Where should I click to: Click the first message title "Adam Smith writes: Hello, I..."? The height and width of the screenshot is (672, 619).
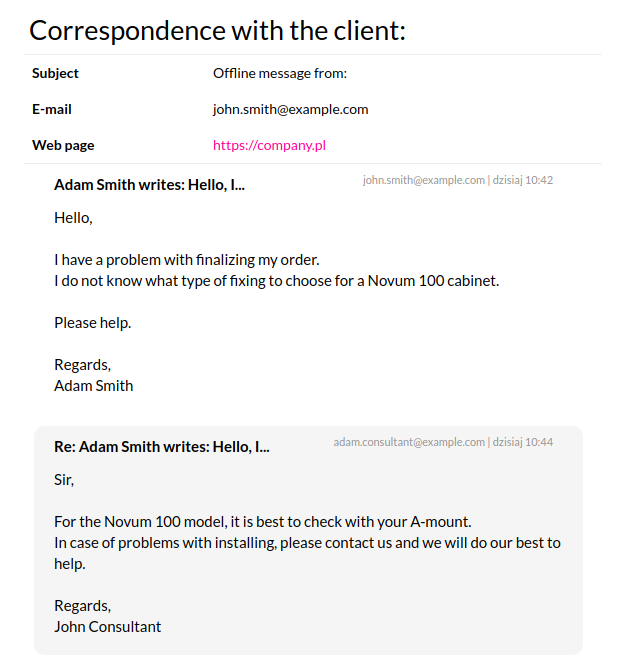tap(149, 184)
